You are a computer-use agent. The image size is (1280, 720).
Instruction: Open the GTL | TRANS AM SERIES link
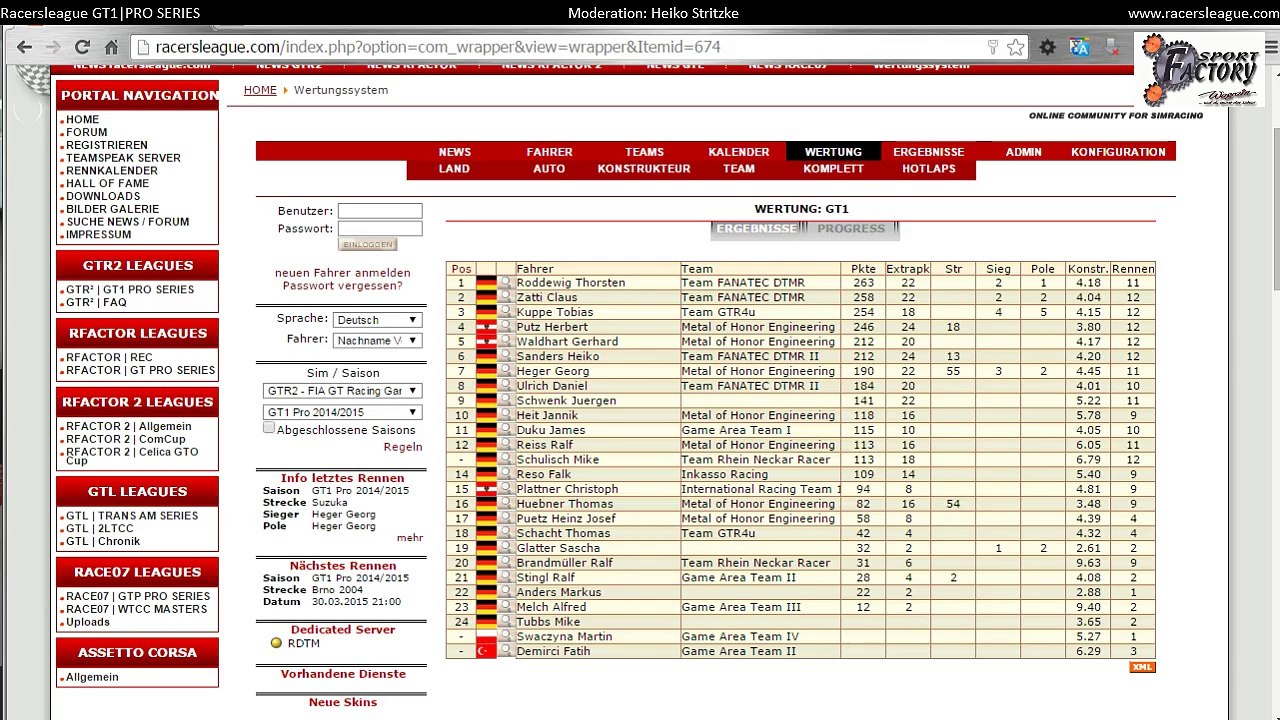point(132,516)
